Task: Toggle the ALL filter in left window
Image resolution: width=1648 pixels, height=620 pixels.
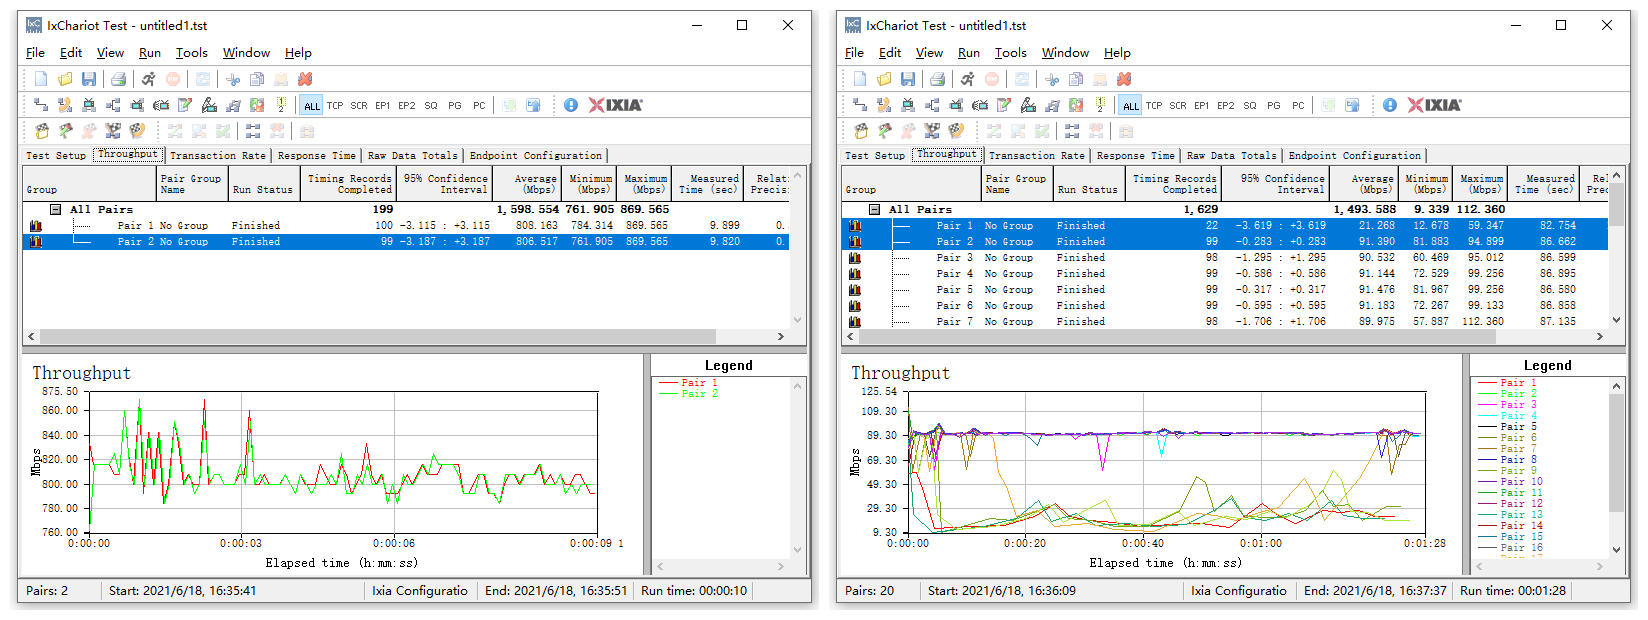Action: (x=312, y=105)
